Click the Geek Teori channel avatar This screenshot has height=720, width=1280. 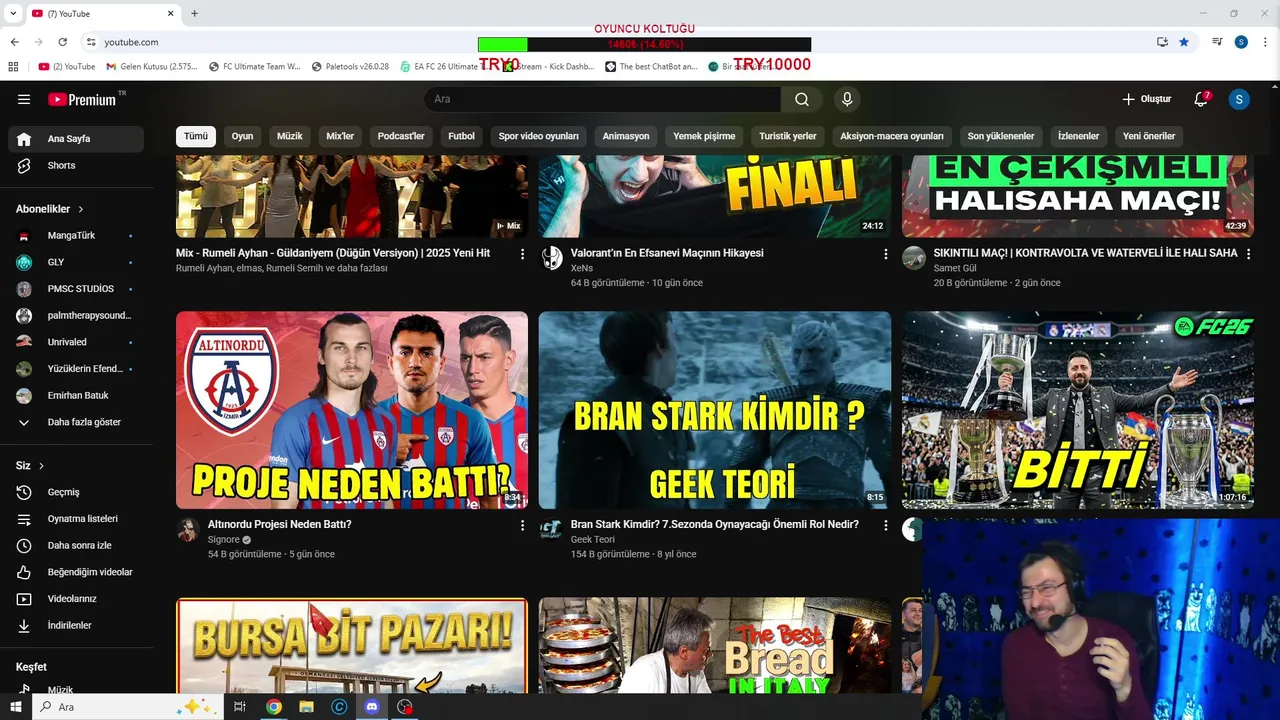pos(551,530)
